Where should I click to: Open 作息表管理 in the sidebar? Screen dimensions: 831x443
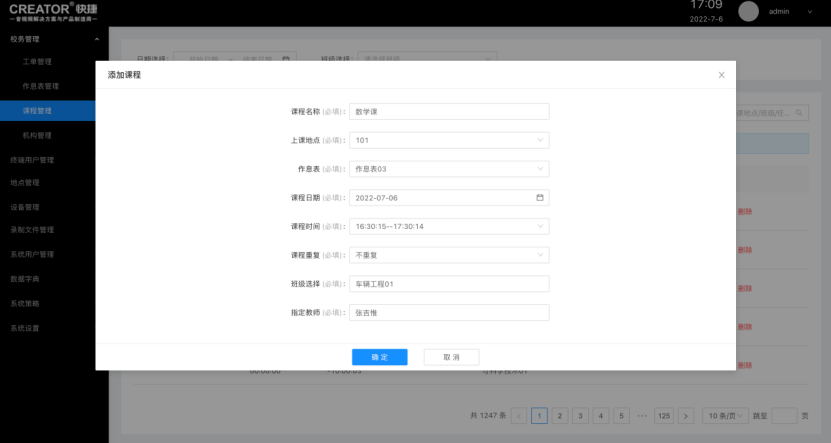(41, 86)
